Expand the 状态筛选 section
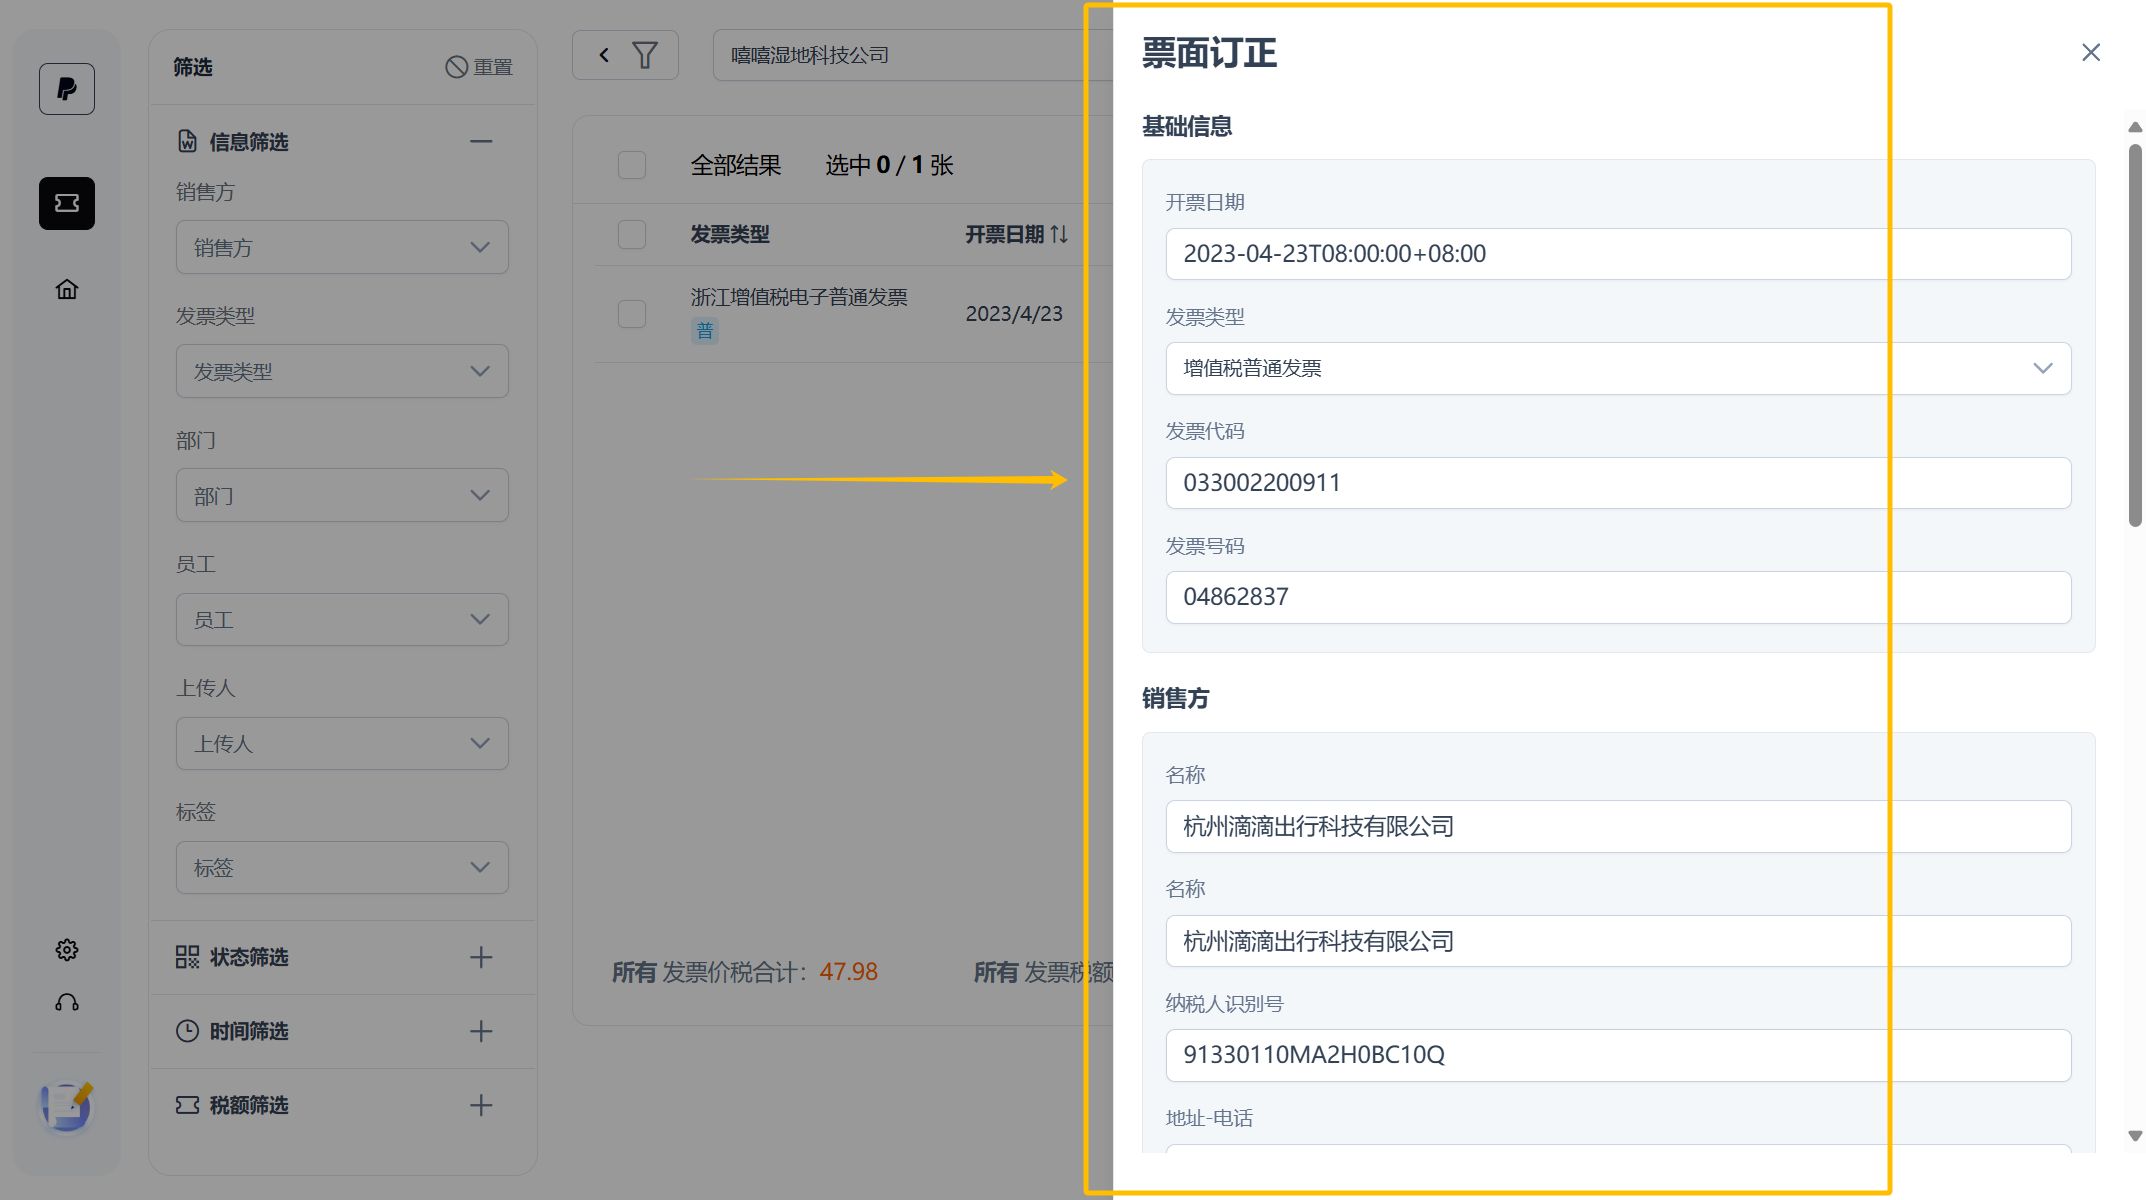The image size is (2146, 1200). pos(481,957)
